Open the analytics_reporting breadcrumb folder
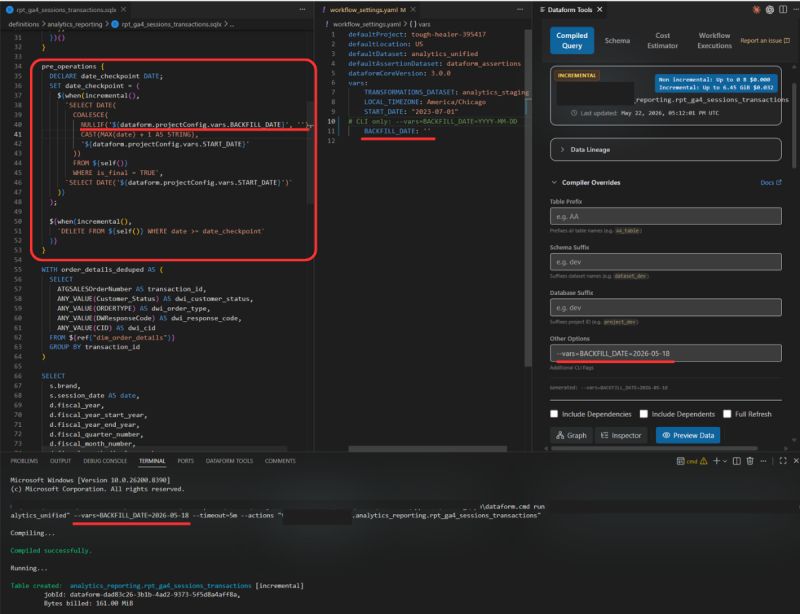 pos(74,24)
